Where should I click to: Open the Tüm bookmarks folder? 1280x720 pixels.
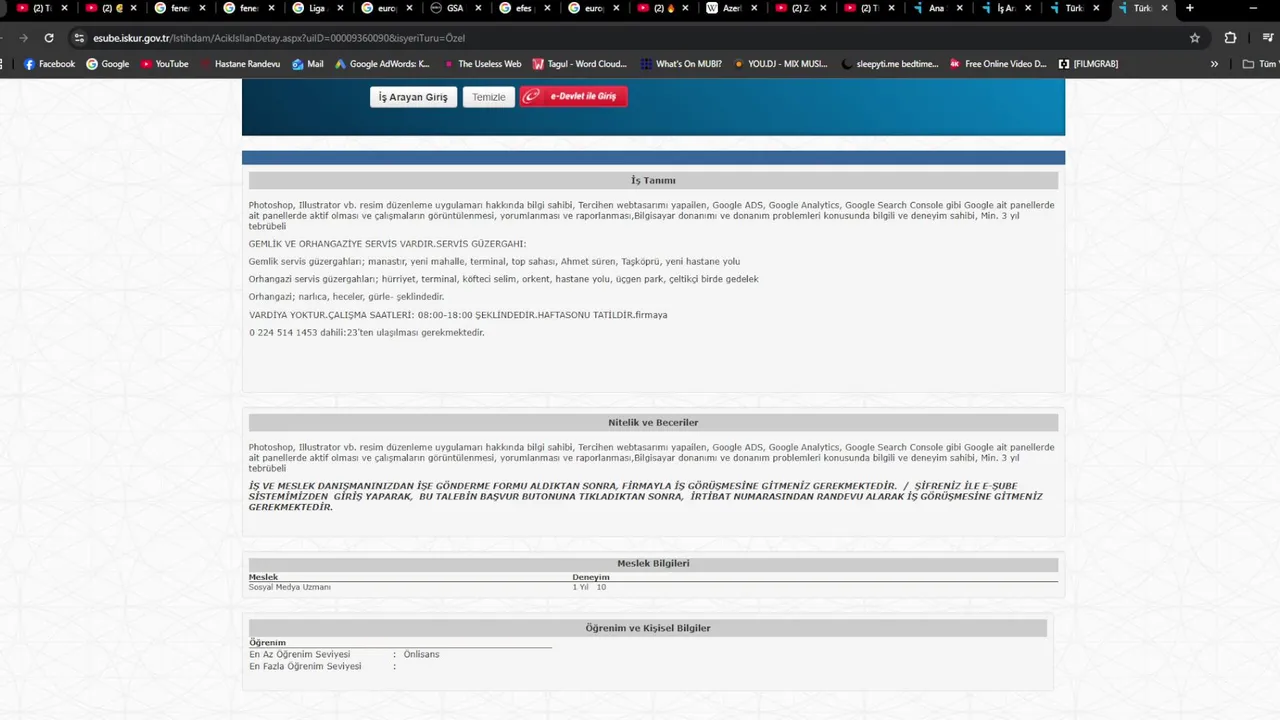1259,64
